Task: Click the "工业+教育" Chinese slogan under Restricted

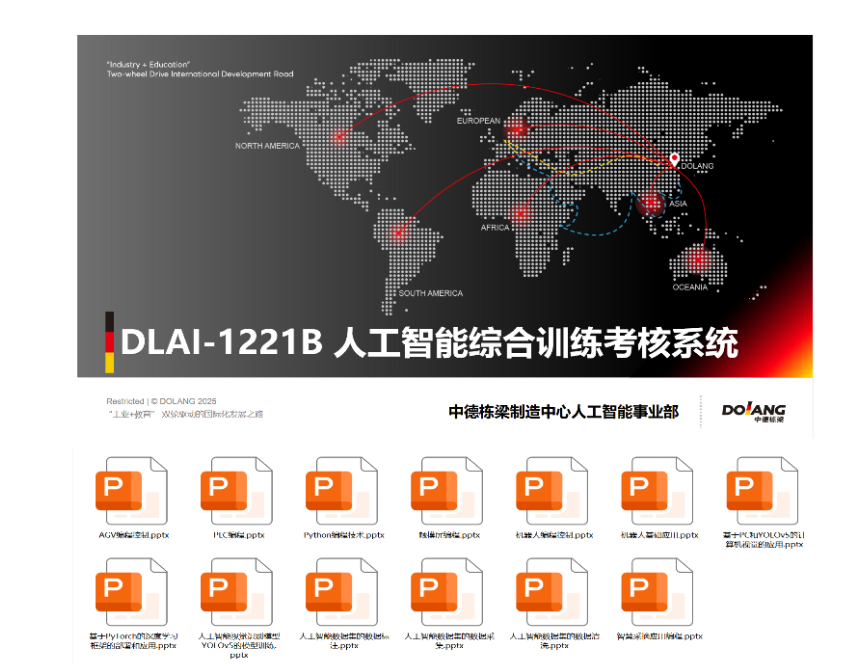Action: pyautogui.click(x=185, y=414)
